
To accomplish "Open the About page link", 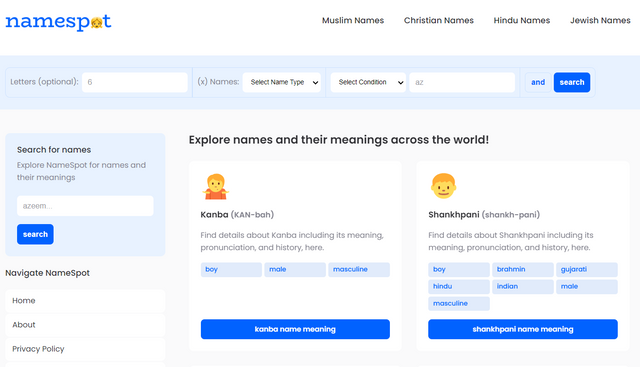I will 85,325.
